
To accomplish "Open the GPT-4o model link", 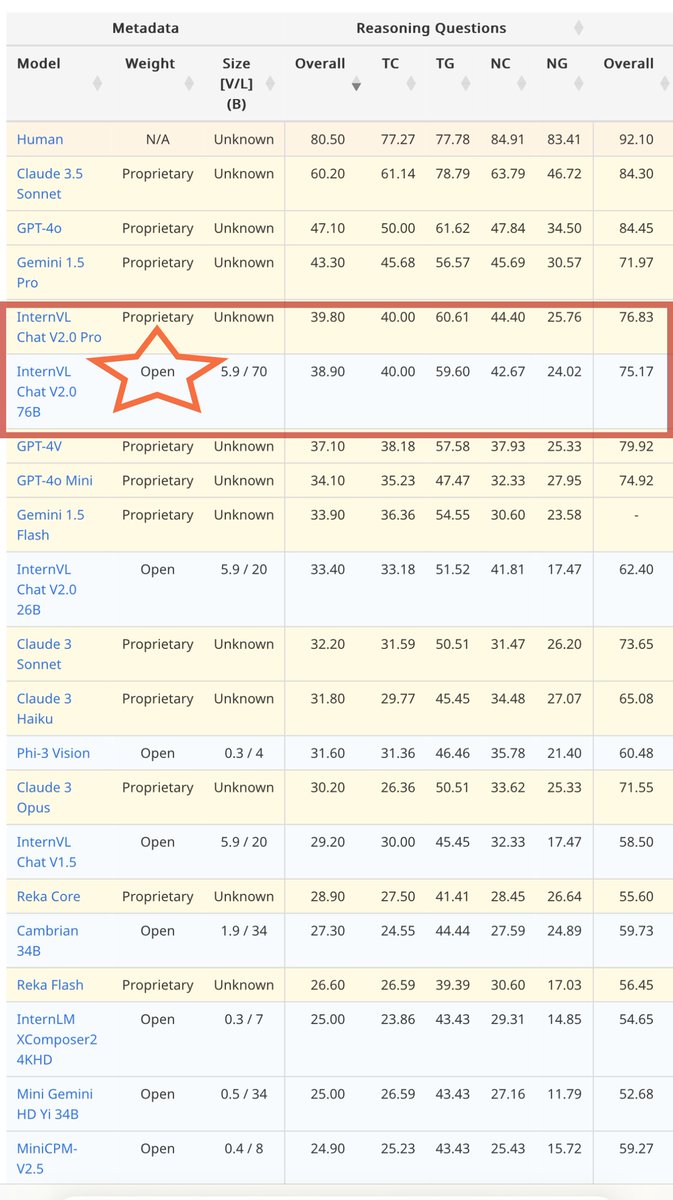I will click(39, 228).
